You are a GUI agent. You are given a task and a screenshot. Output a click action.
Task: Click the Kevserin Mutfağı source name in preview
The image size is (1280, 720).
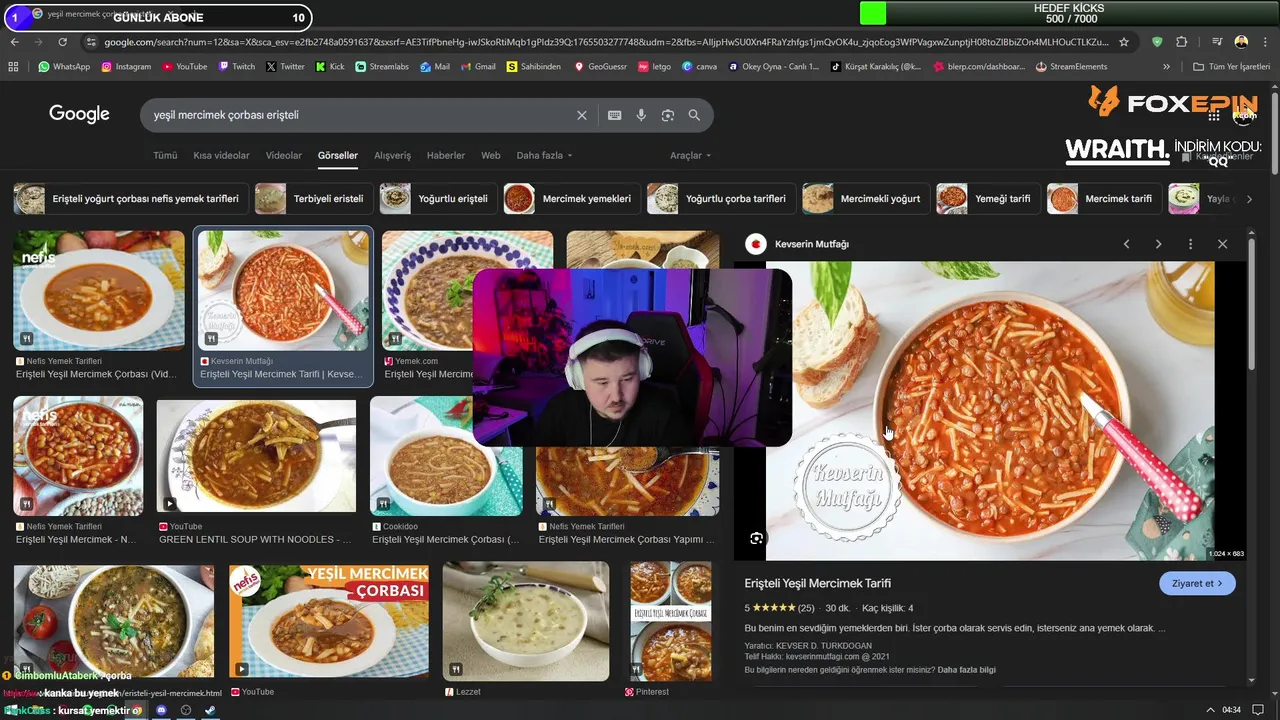click(x=812, y=244)
